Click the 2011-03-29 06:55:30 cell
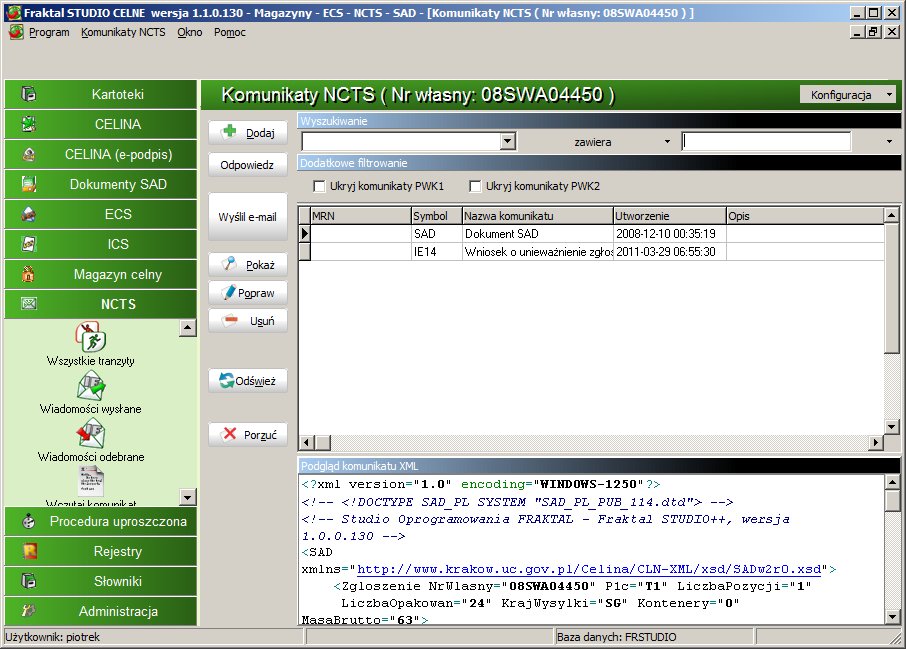This screenshot has height=649, width=906. 669,251
